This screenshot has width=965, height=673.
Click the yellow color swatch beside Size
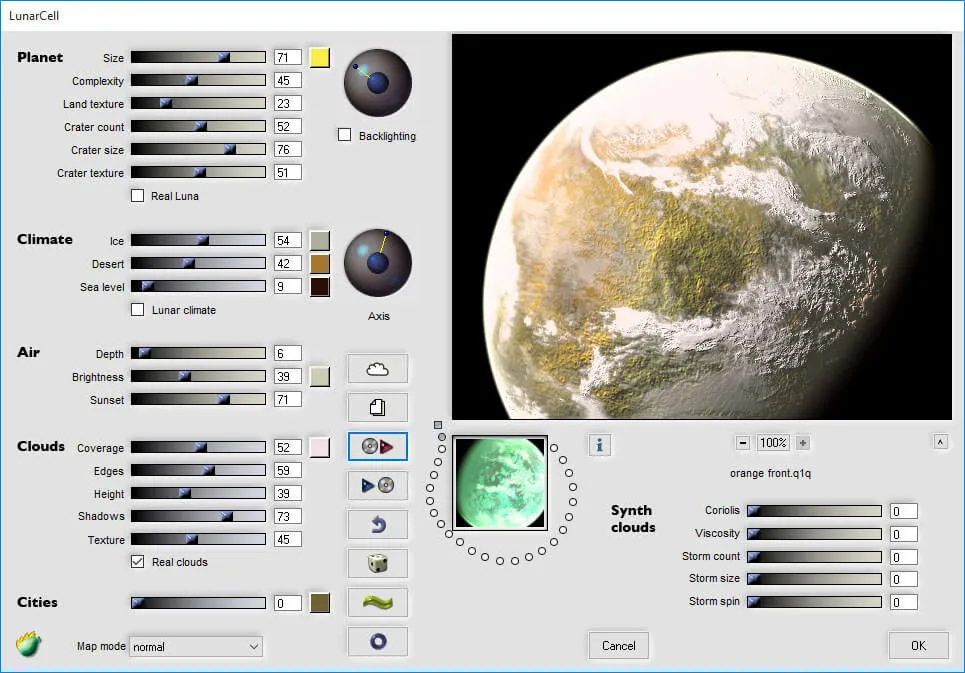[319, 57]
